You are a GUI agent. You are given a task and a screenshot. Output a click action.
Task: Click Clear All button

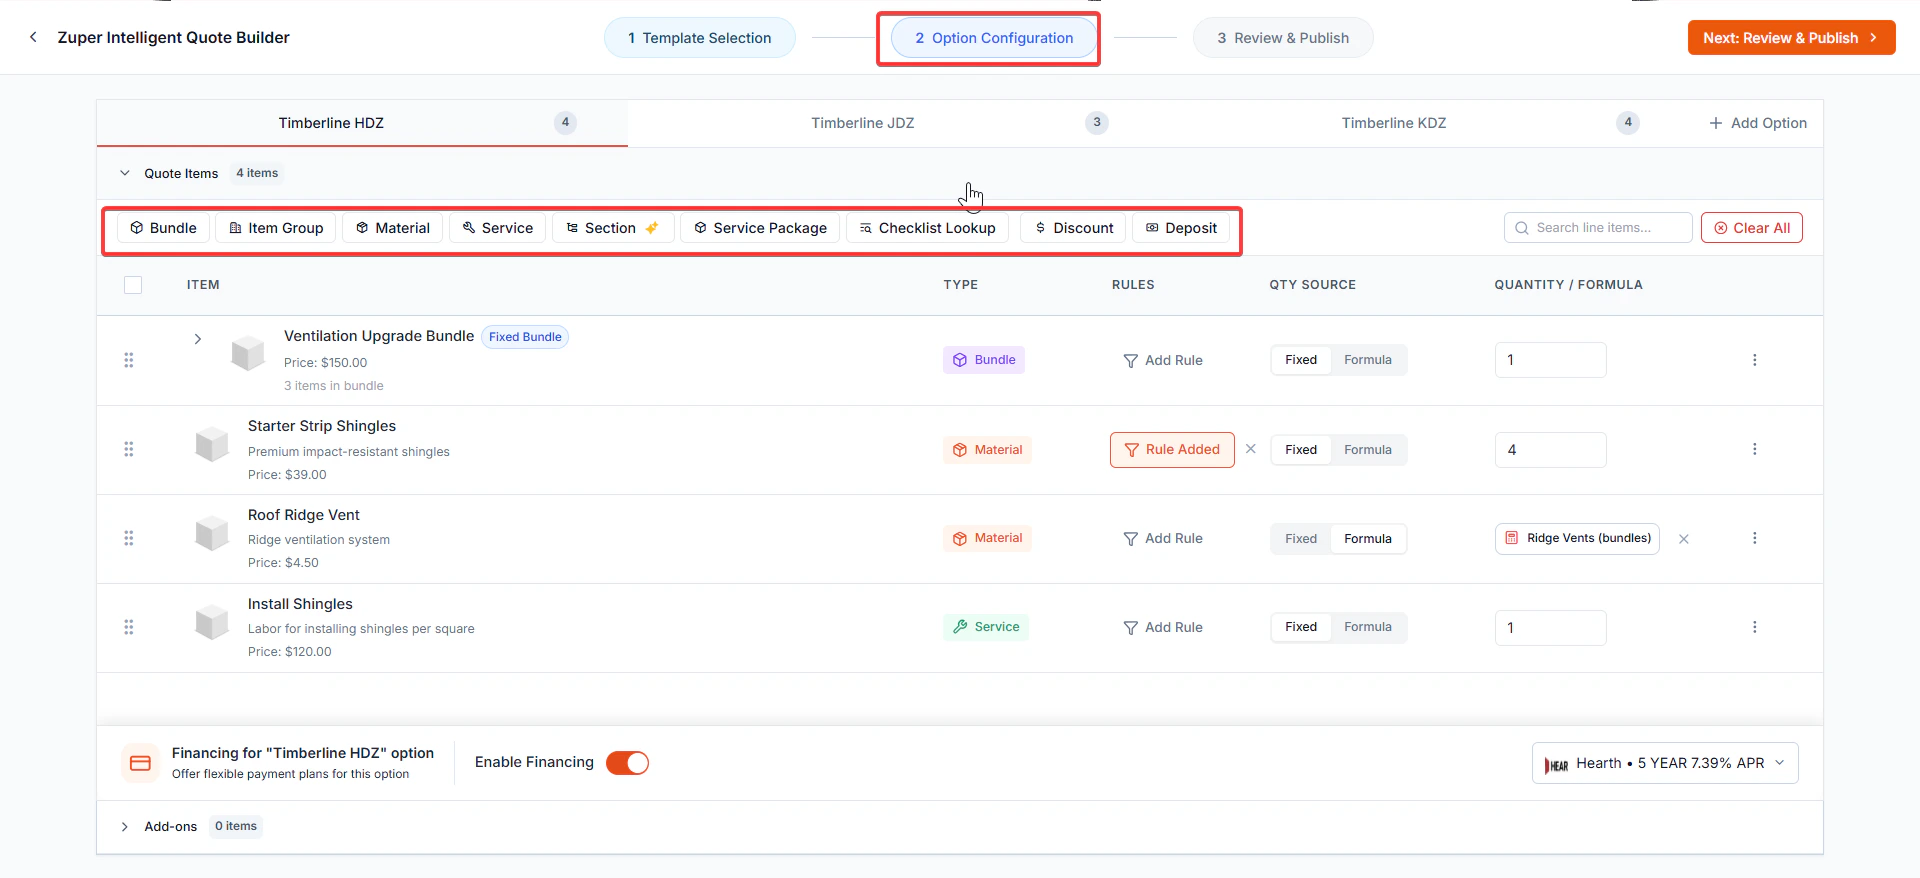(x=1752, y=228)
